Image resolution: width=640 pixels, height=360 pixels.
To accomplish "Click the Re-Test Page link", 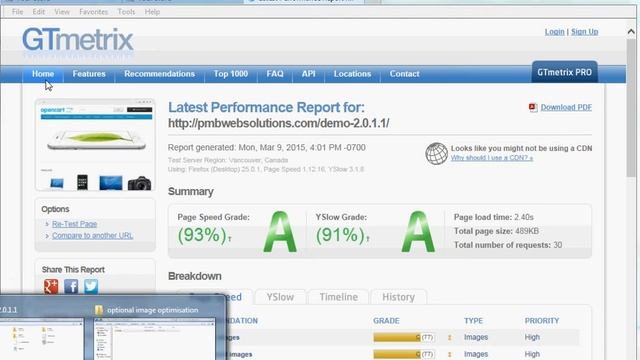I will pyautogui.click(x=74, y=224).
